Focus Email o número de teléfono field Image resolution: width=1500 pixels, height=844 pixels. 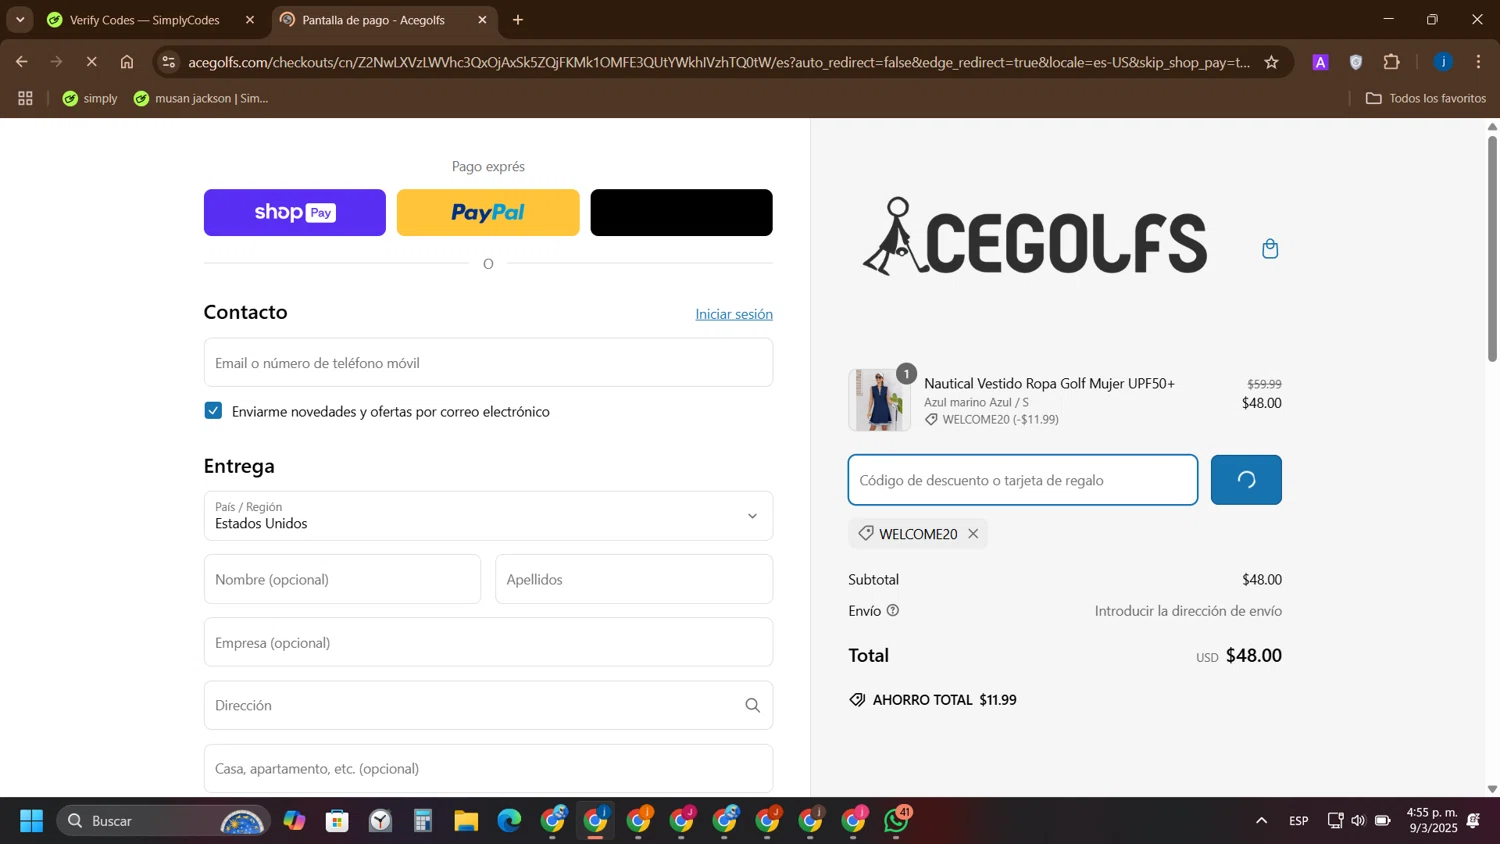tap(488, 363)
